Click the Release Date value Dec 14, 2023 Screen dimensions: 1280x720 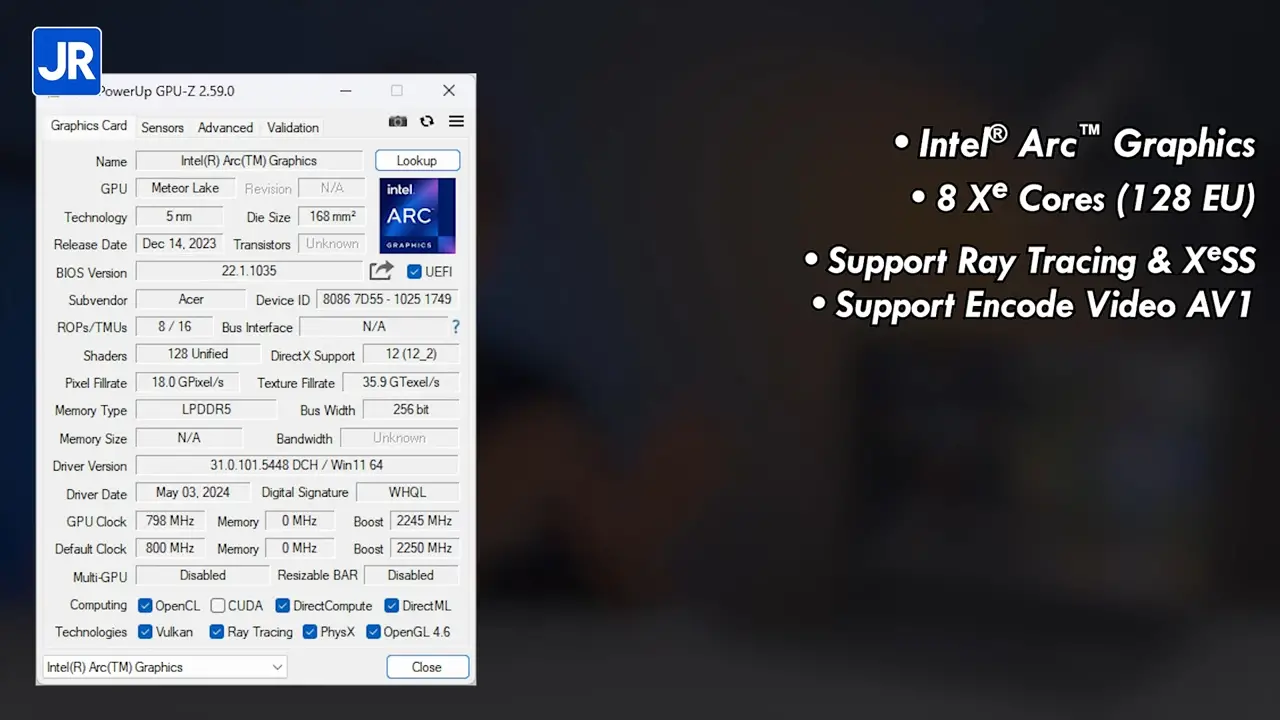tap(180, 244)
